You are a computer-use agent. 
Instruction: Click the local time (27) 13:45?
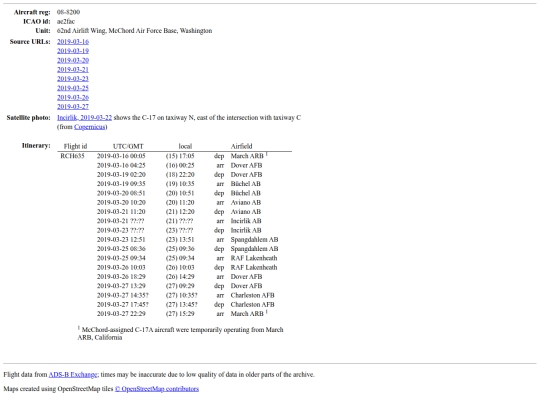click(181, 305)
